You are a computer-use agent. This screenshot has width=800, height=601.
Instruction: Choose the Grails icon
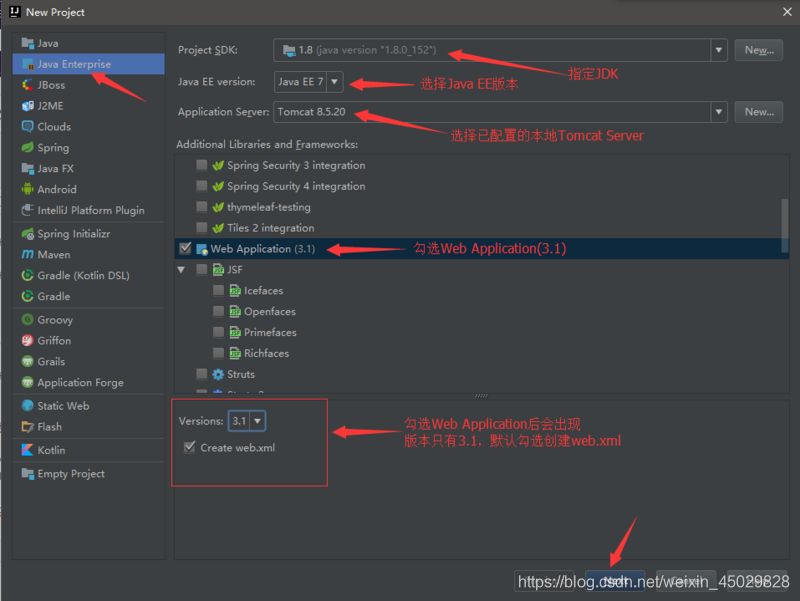(28, 362)
